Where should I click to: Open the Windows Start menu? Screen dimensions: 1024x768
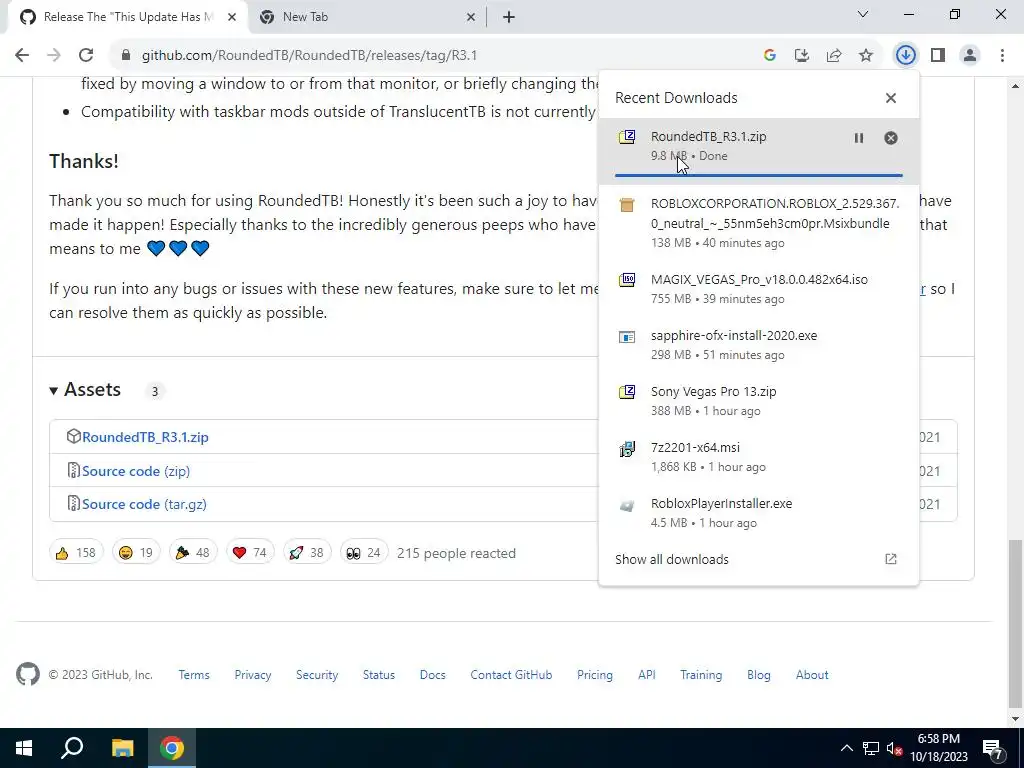tap(24, 748)
